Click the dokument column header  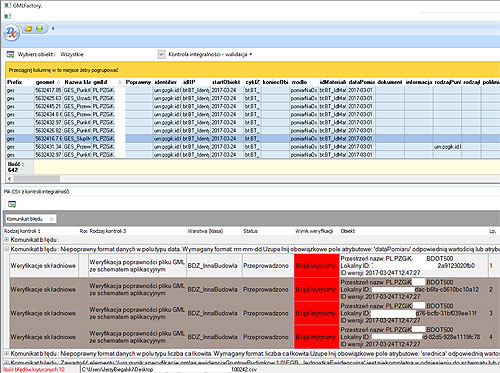(x=390, y=82)
